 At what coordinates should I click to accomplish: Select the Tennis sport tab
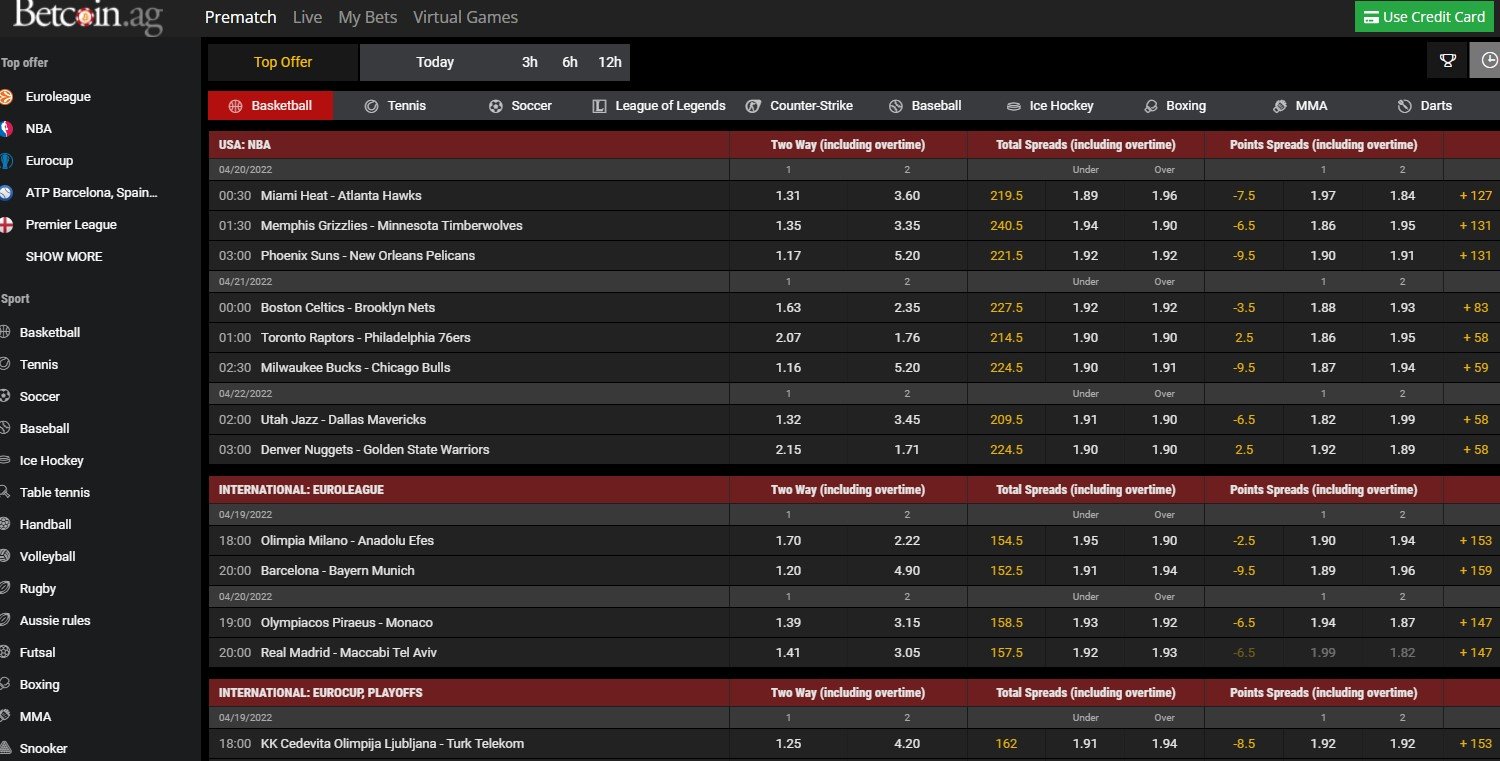[x=396, y=106]
